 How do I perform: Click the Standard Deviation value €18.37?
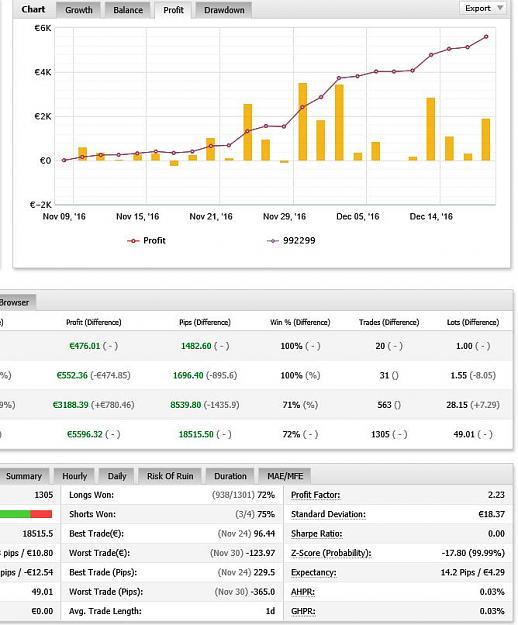[491, 514]
